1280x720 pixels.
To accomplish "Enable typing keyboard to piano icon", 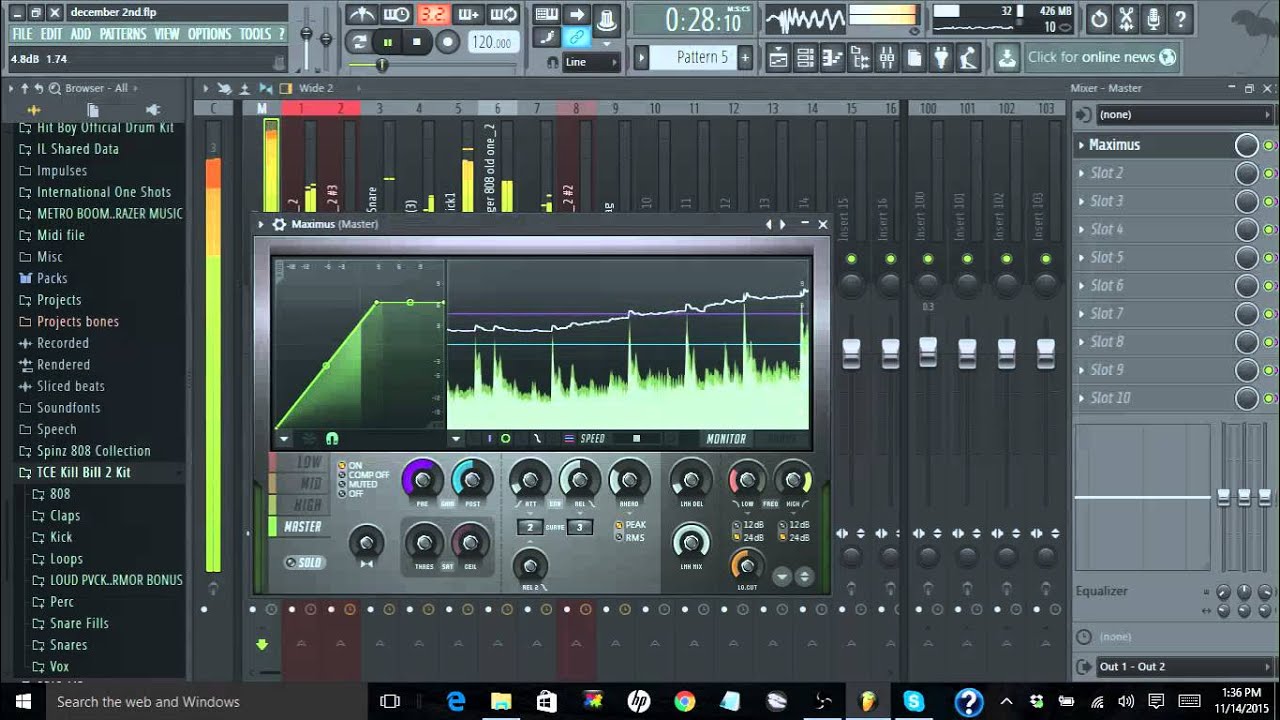I will point(546,15).
